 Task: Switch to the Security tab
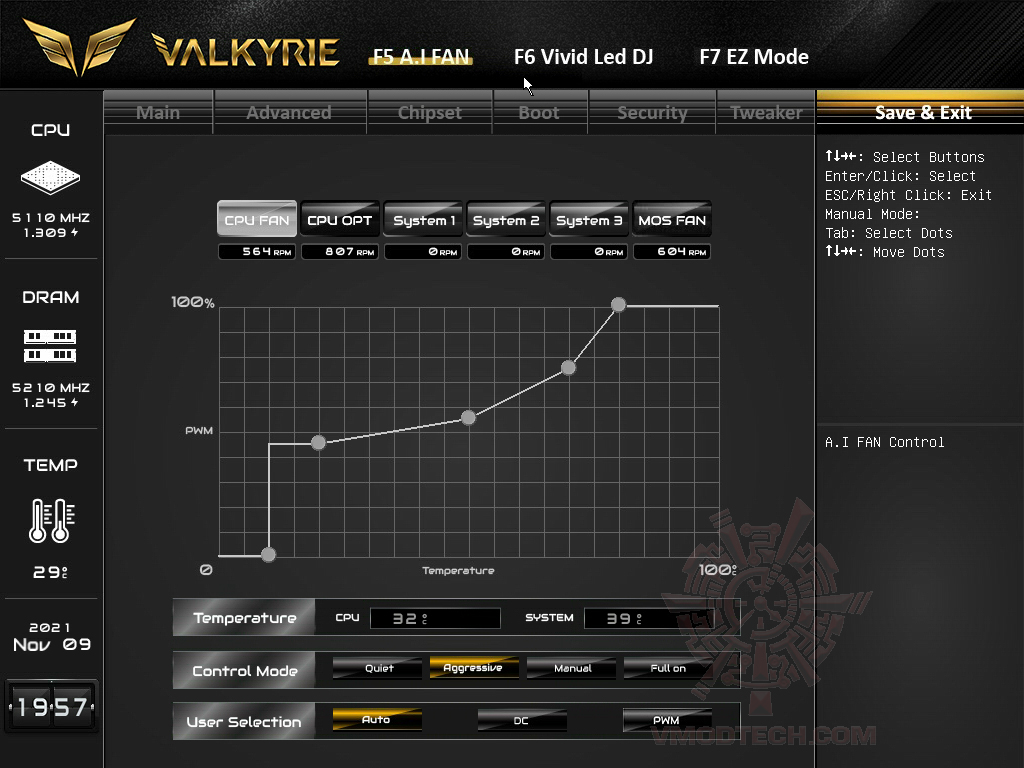(x=652, y=112)
